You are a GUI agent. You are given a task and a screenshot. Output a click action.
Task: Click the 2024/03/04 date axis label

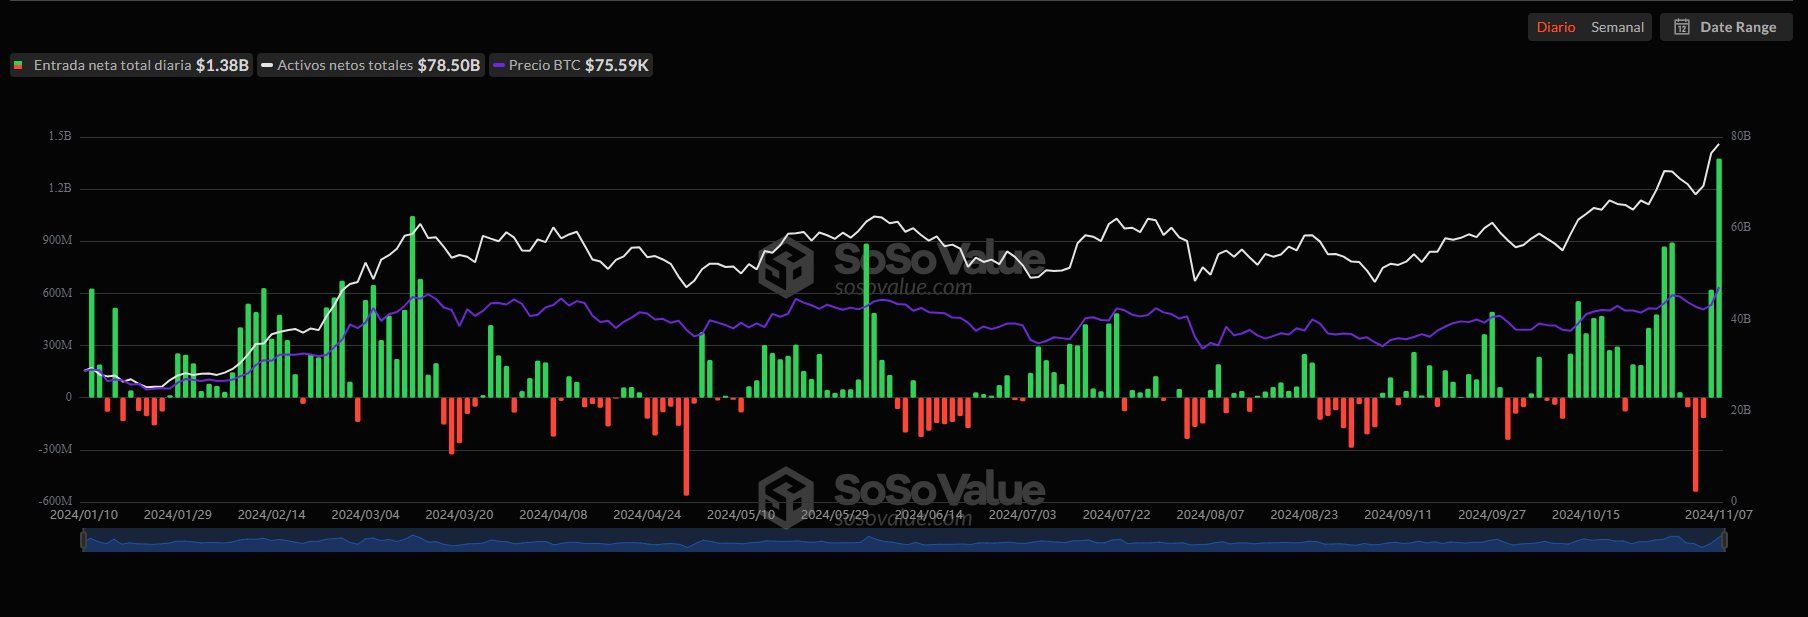365,515
